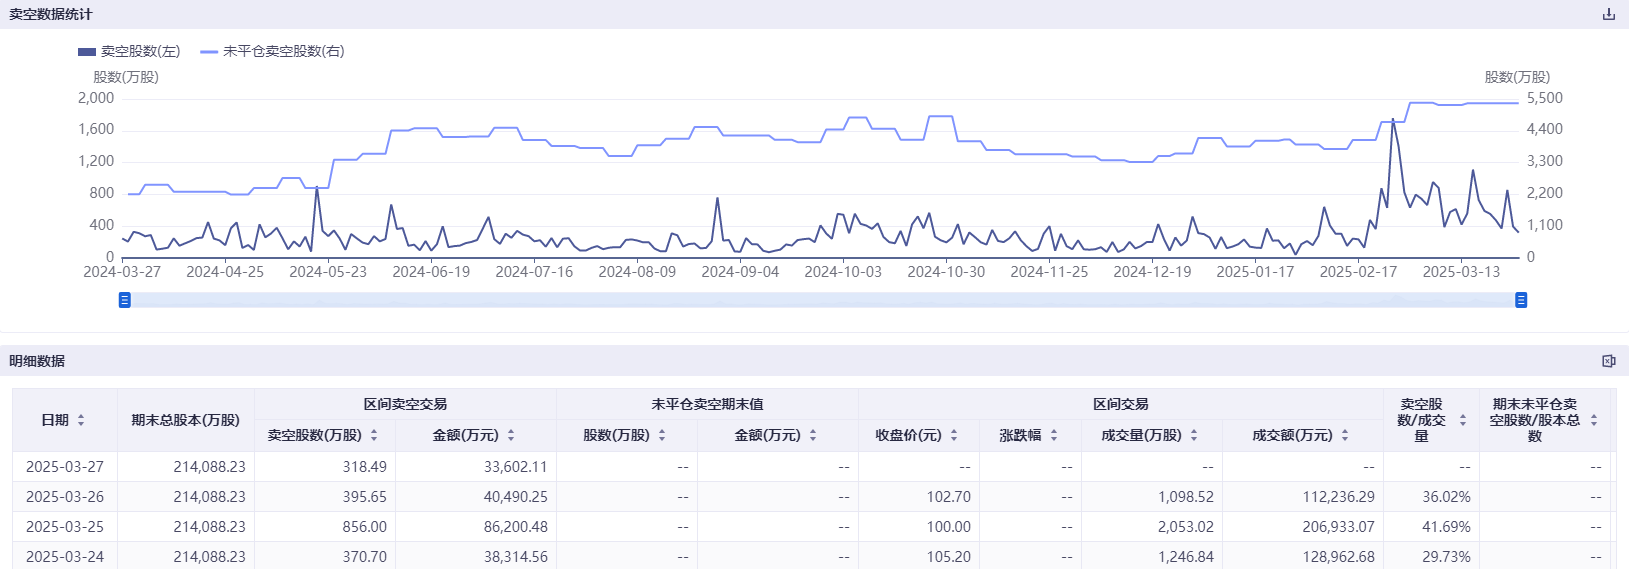Sort by 成交量(万股) column icon
This screenshot has height=569, width=1629.
click(x=1194, y=435)
